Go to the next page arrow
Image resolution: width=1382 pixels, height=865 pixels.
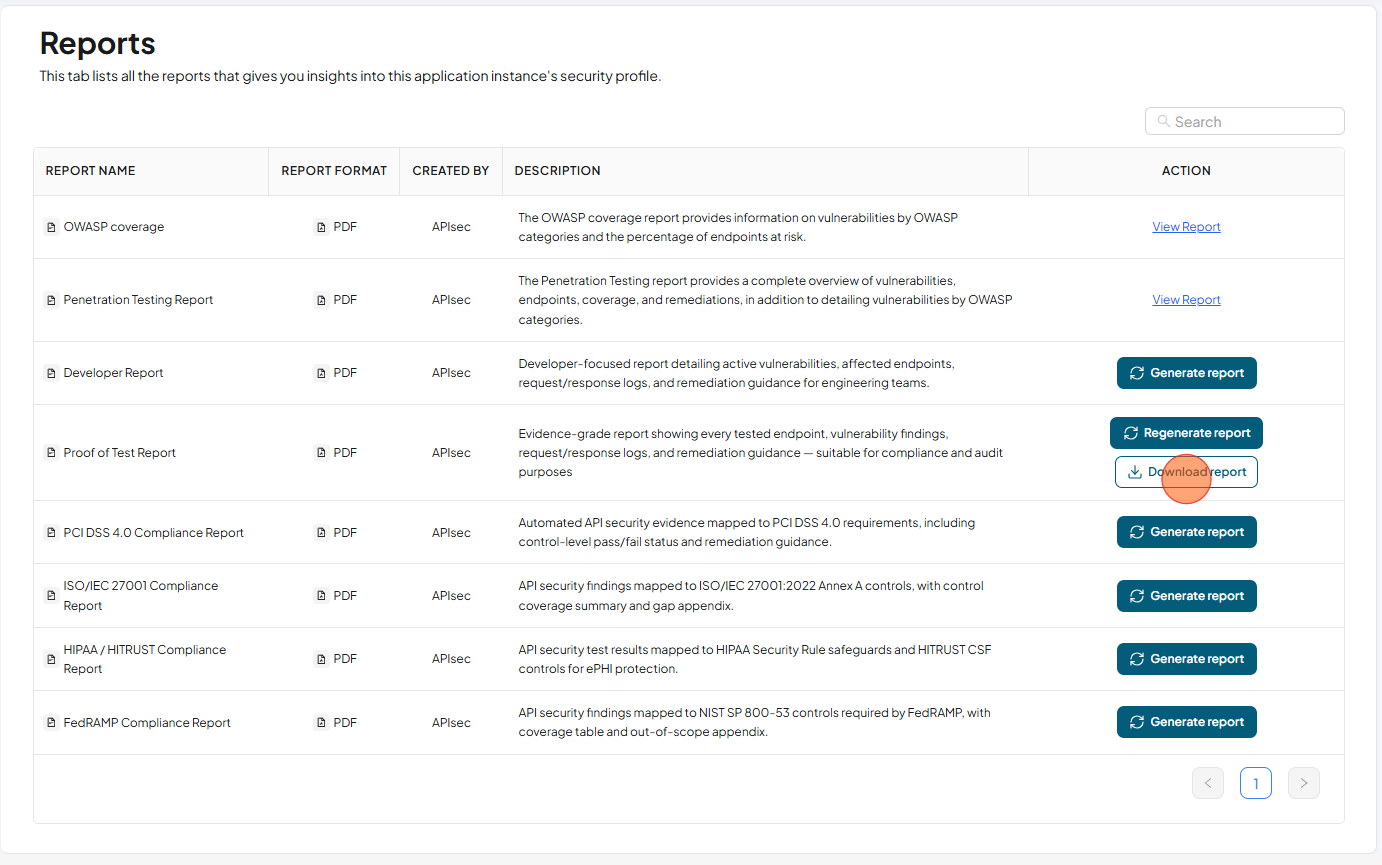click(1304, 783)
